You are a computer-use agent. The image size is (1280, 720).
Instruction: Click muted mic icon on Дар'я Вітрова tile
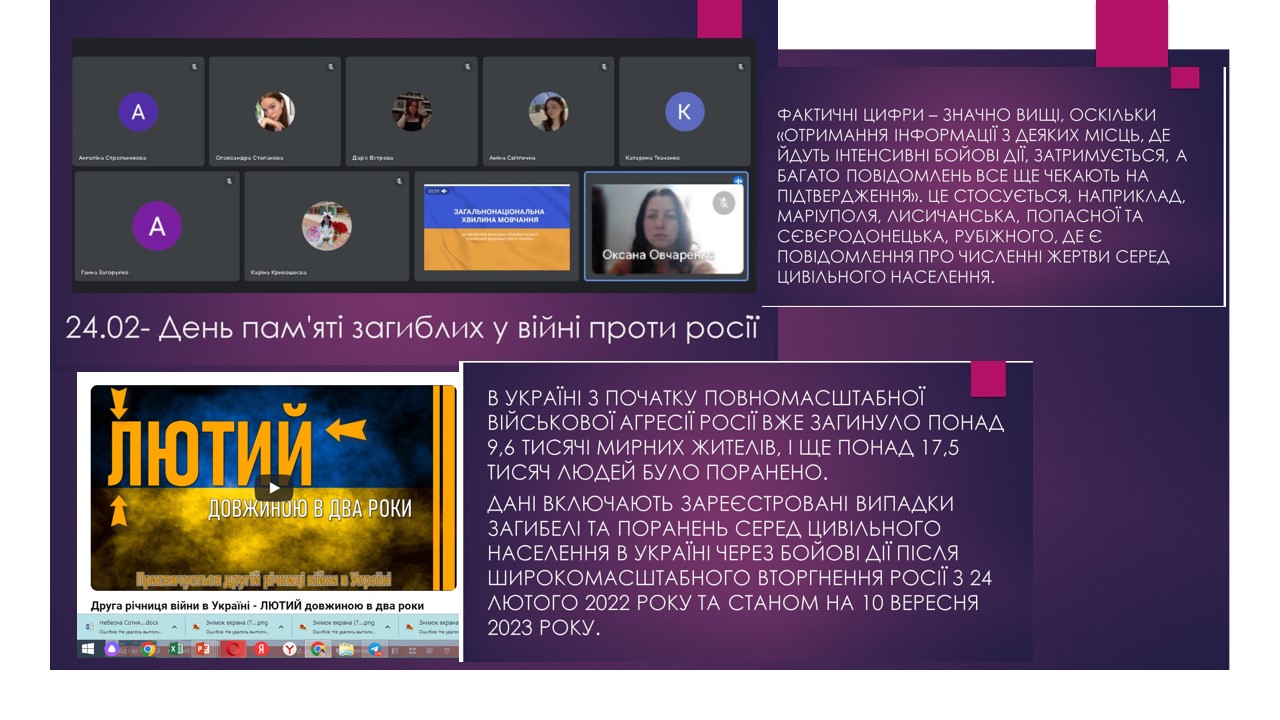point(467,67)
